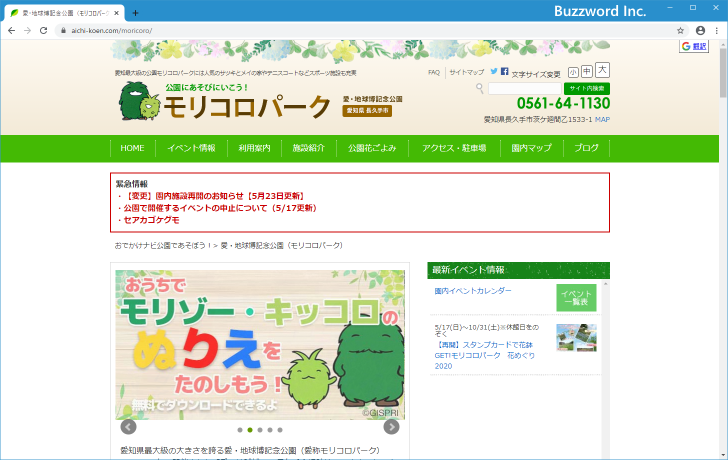
Task: Select the third carousel dot
Action: point(260,430)
